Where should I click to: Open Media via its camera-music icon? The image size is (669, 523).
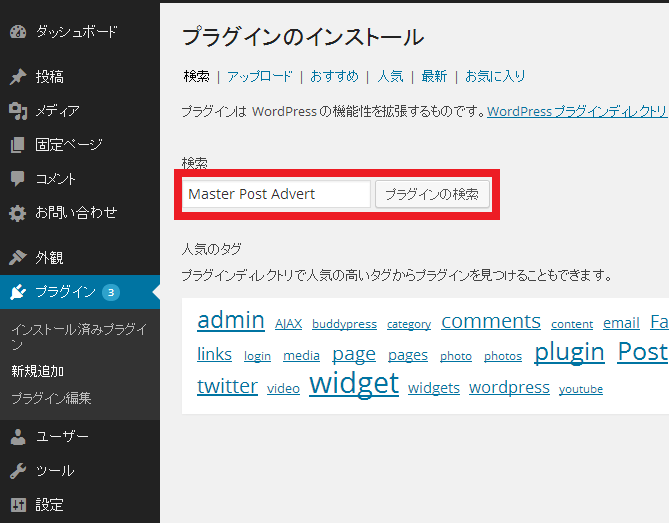click(x=17, y=111)
